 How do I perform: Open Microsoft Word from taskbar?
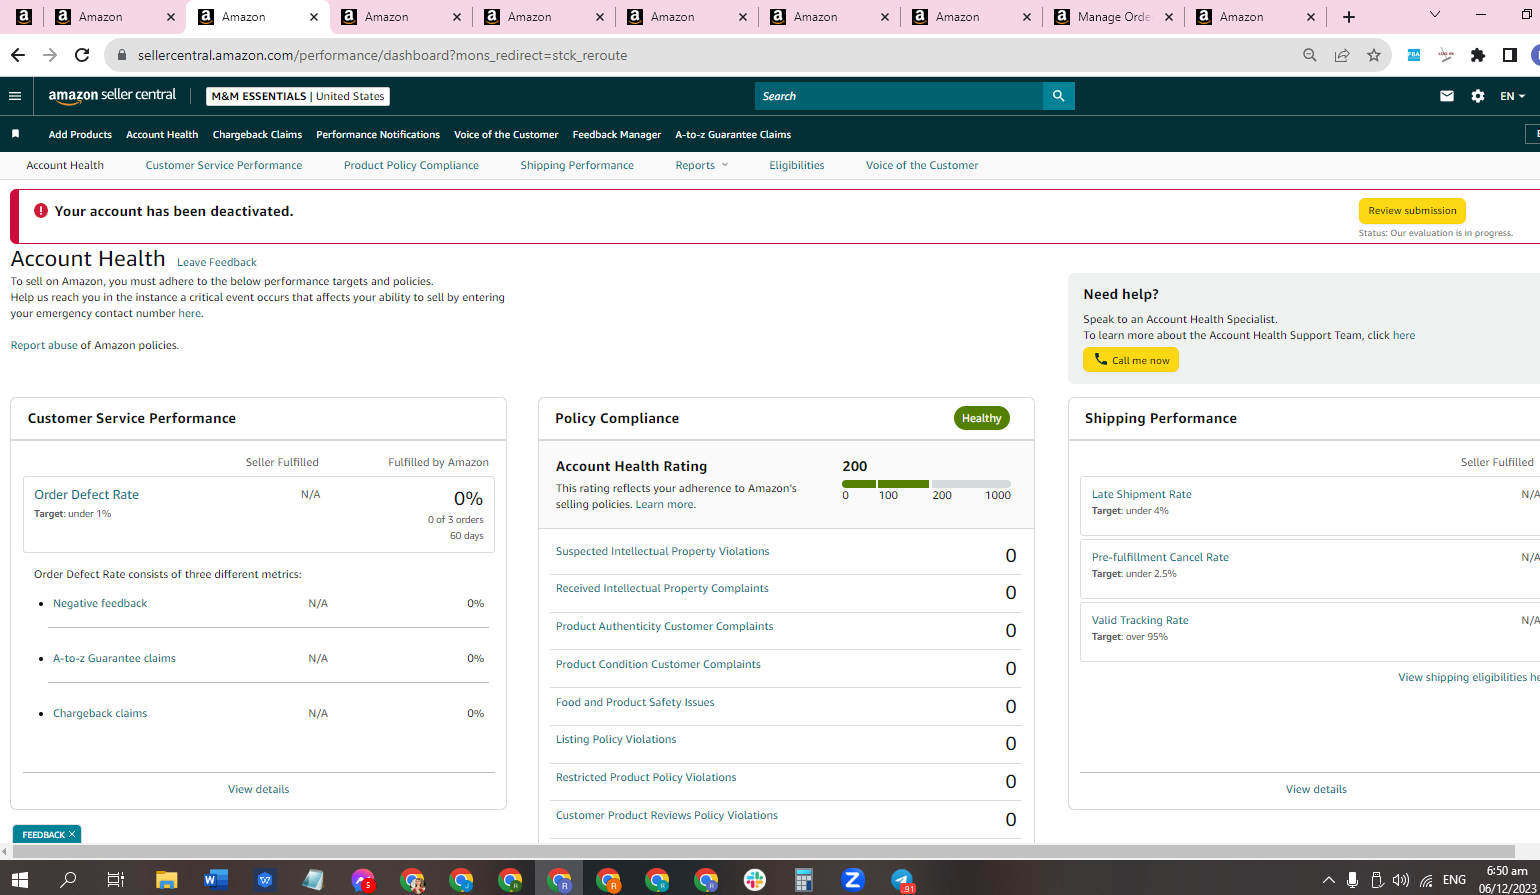point(215,880)
